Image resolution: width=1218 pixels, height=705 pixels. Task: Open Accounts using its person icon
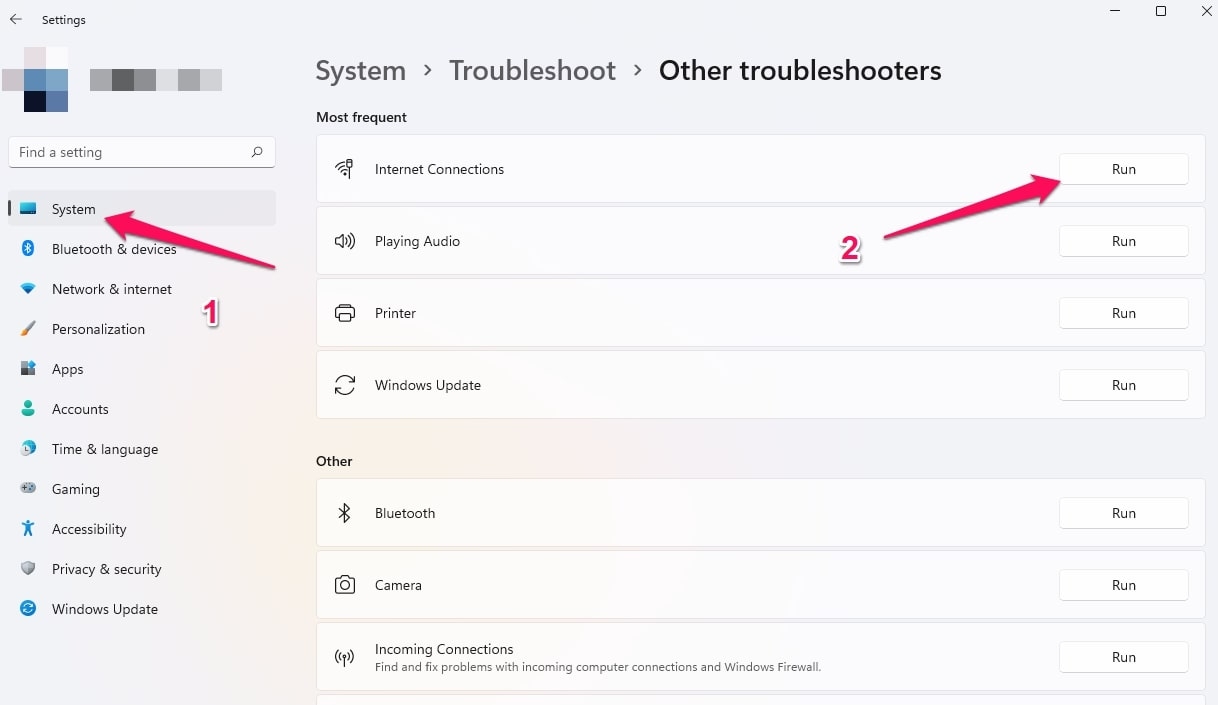point(29,409)
